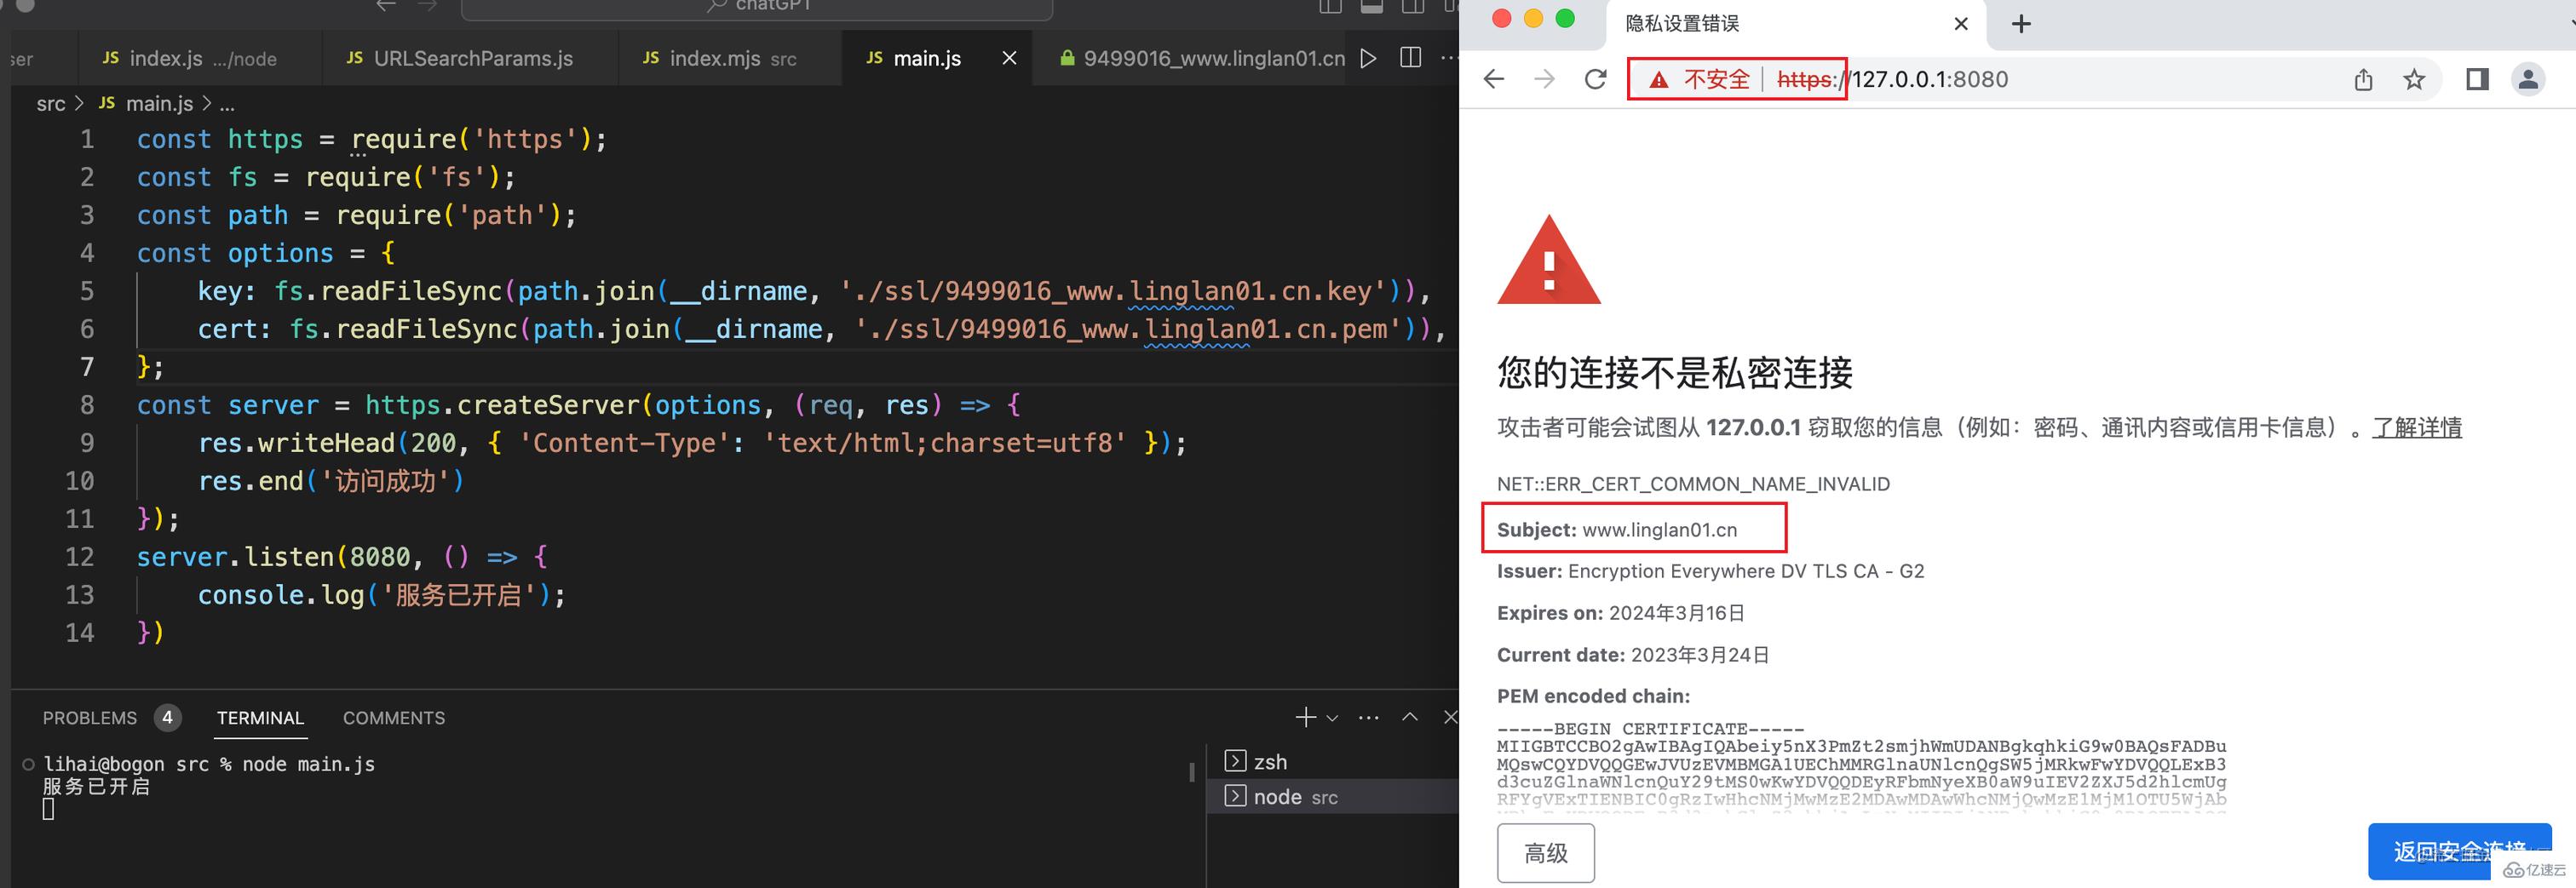The width and height of the screenshot is (2576, 888).
Task: Close the 隐私设置错误 browser tab
Action: 1961,23
